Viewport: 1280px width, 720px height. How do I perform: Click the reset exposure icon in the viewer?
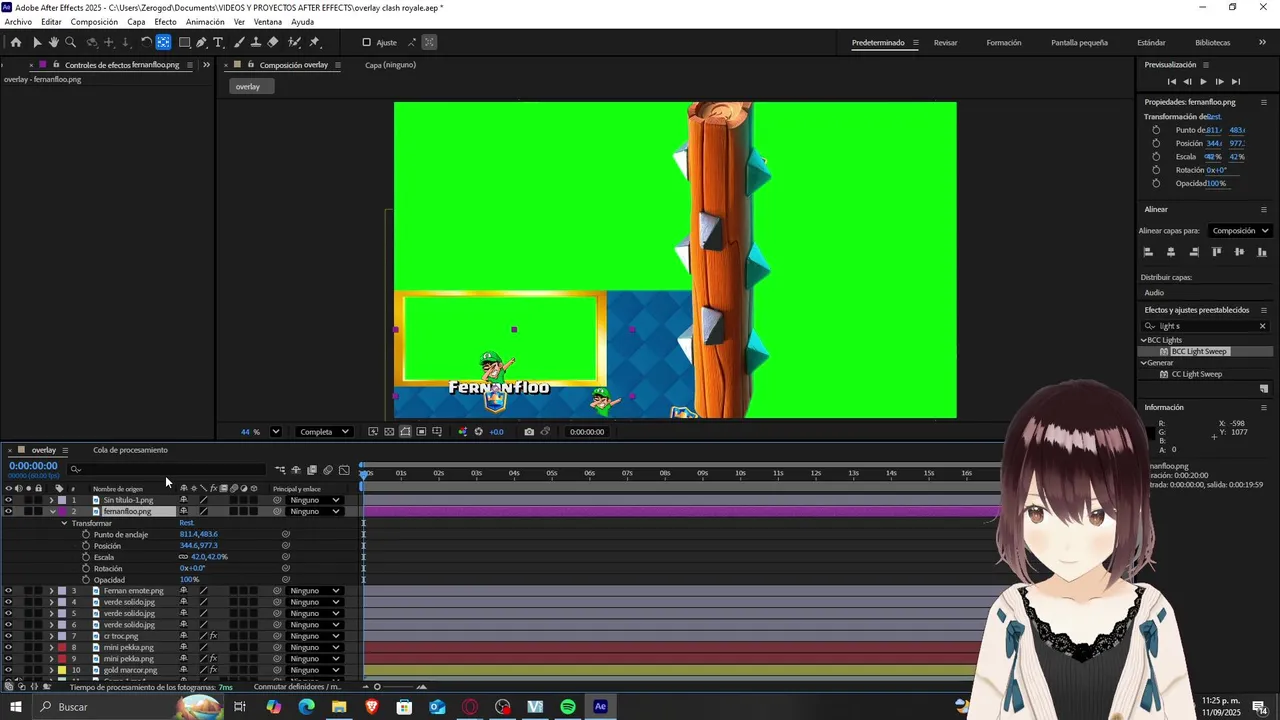[x=478, y=432]
